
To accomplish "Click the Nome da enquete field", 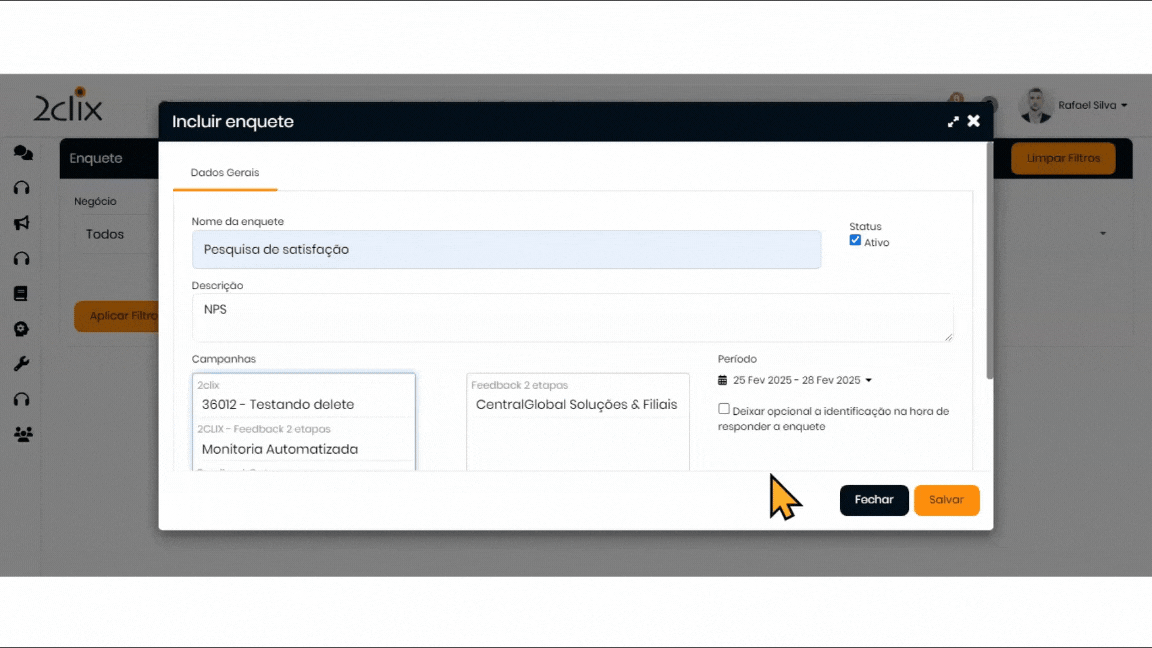I will click(506, 250).
